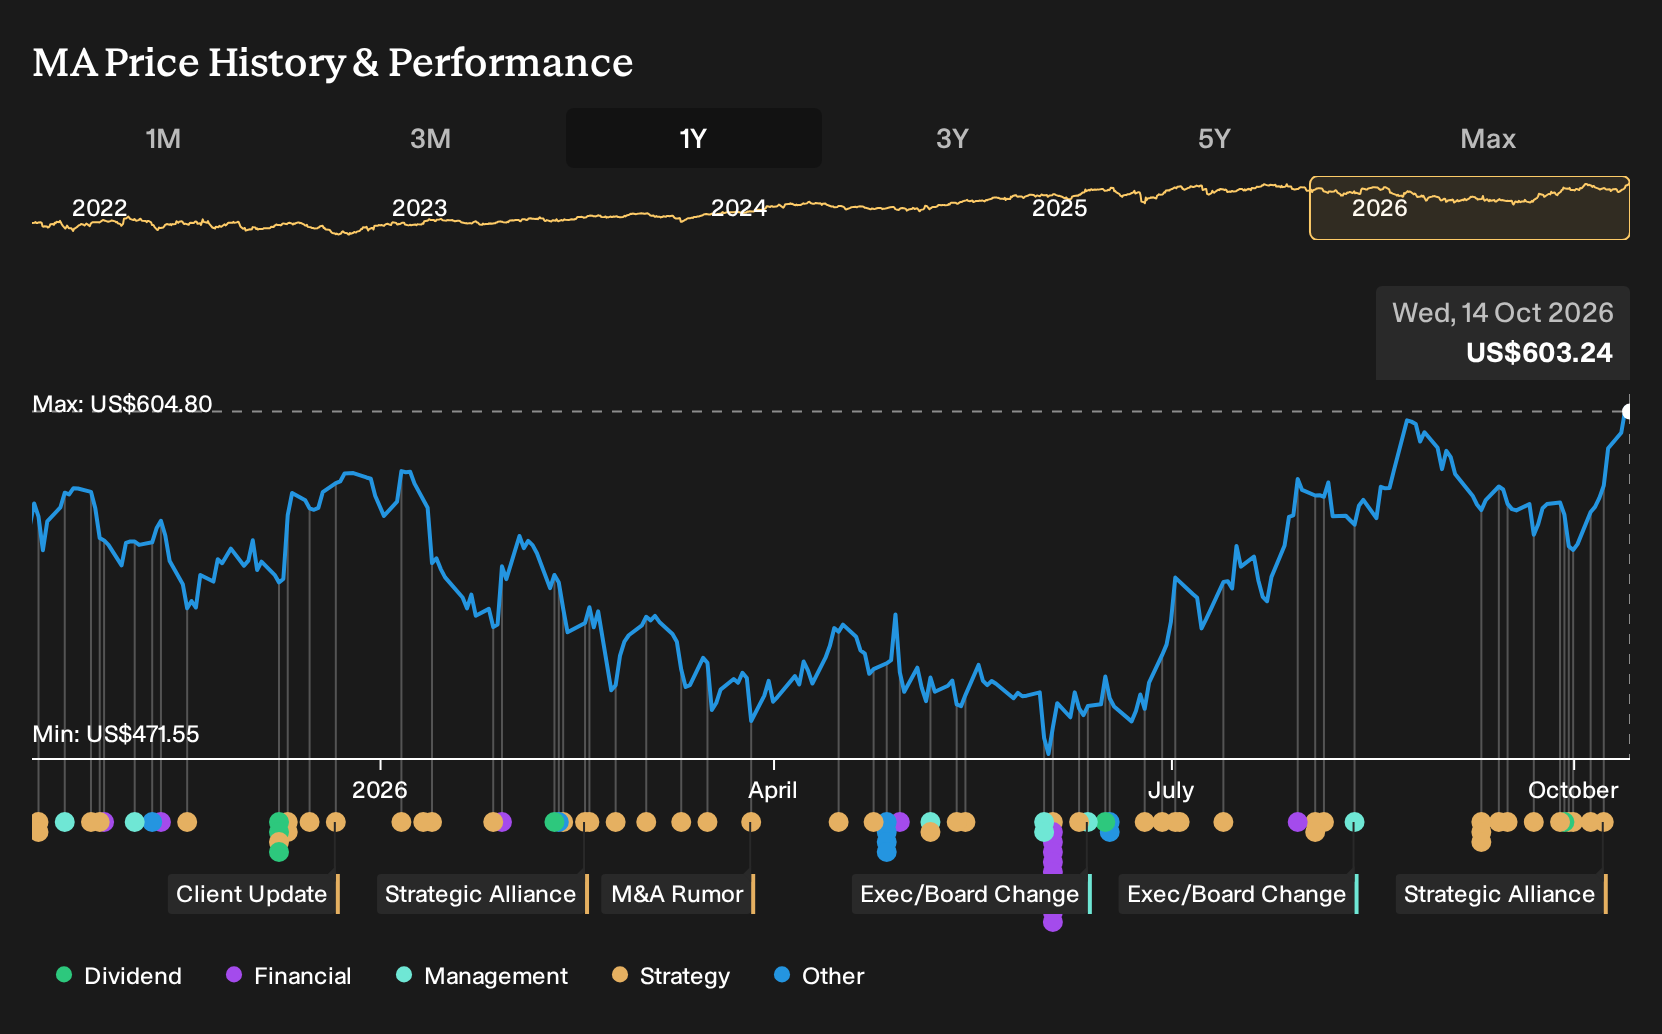Screen dimensions: 1662x1034
Task: Select the 1M time range tab
Action: tap(163, 138)
